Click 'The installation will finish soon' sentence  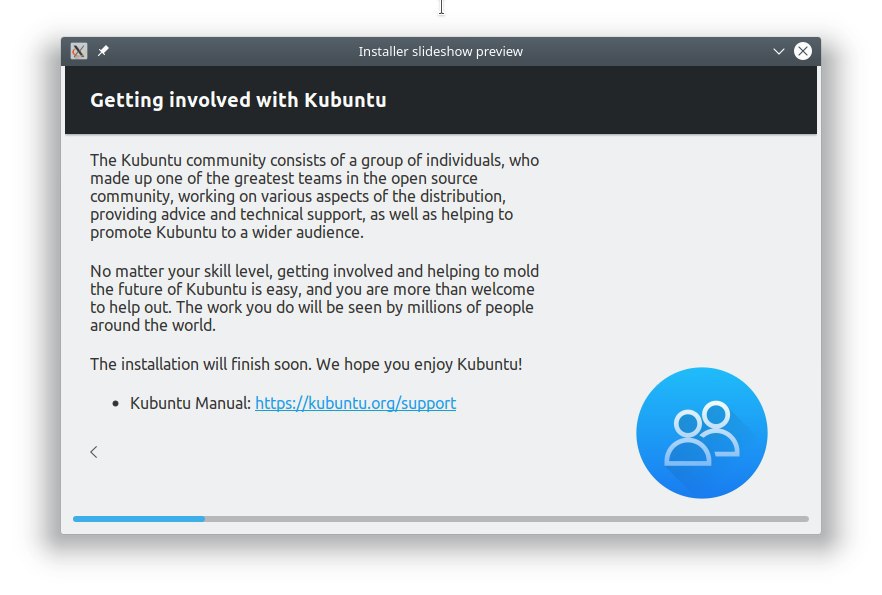(306, 364)
